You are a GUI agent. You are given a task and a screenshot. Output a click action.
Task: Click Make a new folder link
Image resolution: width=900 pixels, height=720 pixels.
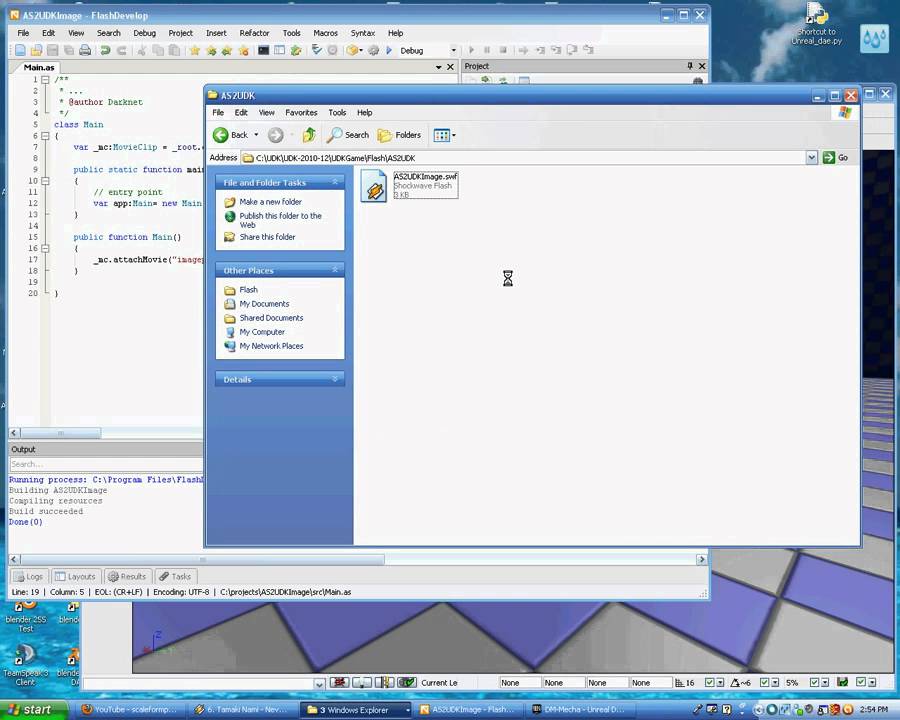coord(270,202)
